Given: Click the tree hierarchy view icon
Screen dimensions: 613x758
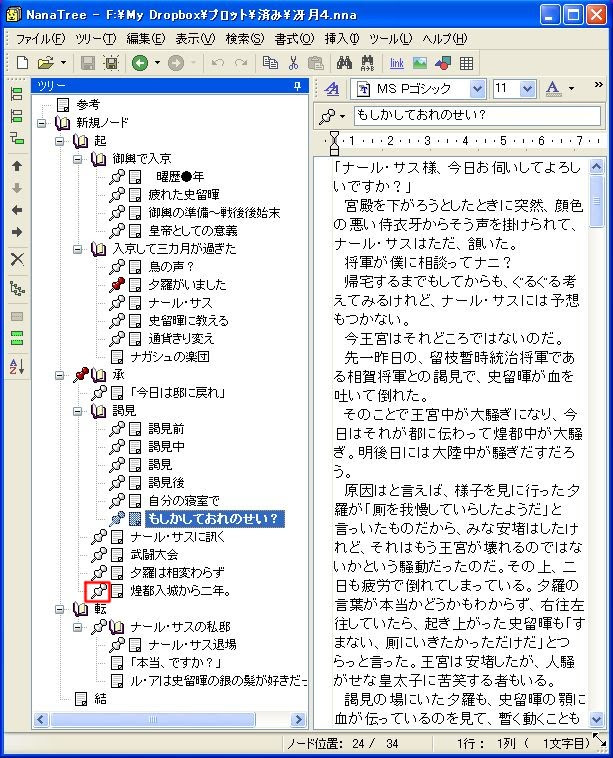Looking at the screenshot, I should pos(17,289).
